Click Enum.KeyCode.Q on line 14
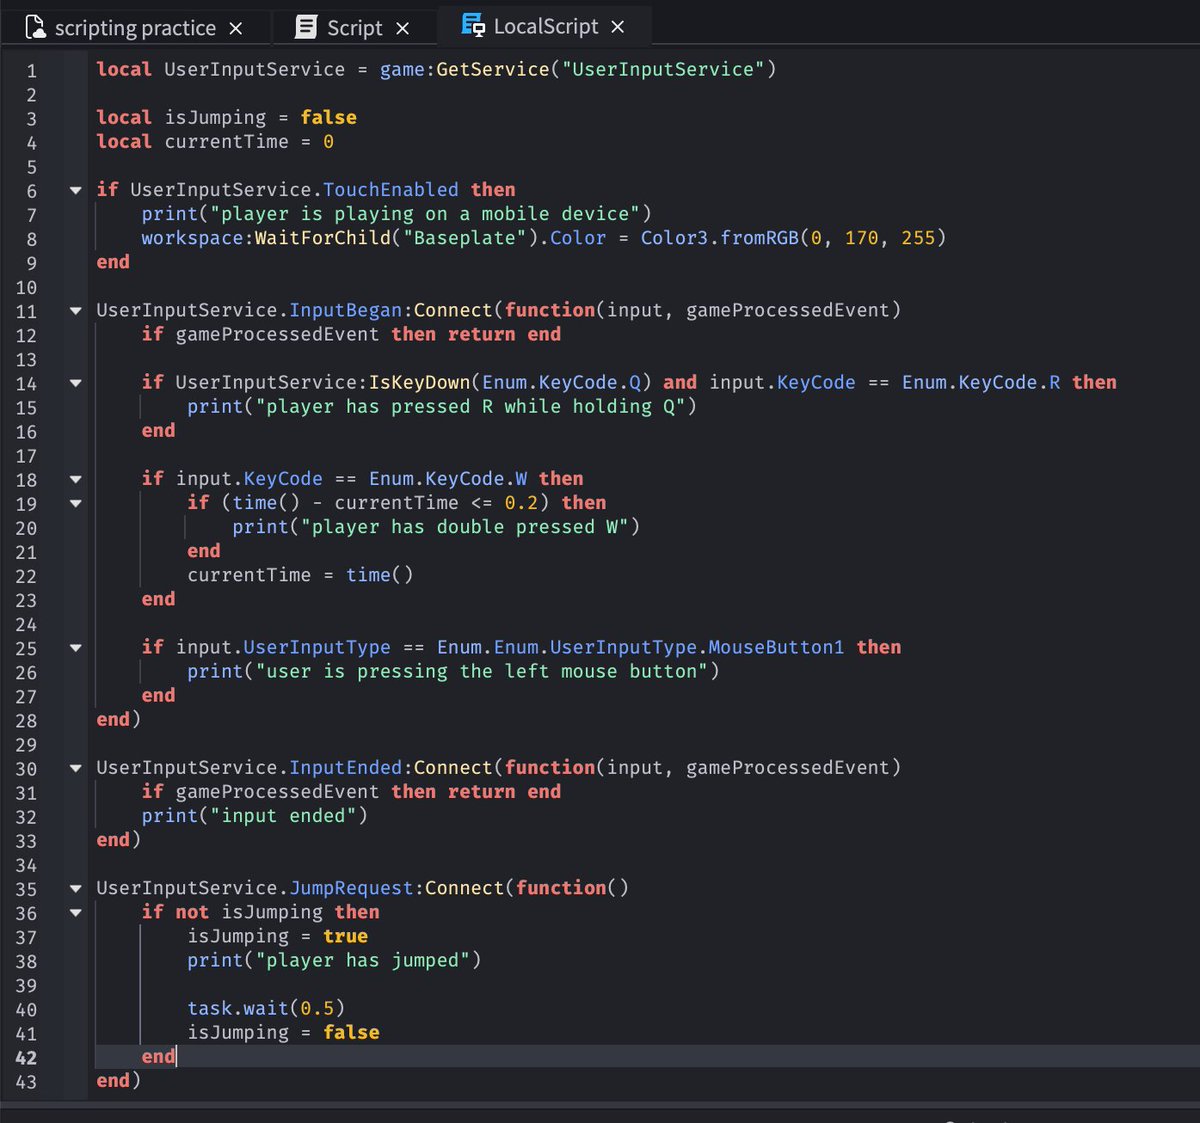The width and height of the screenshot is (1200, 1123). tap(561, 382)
